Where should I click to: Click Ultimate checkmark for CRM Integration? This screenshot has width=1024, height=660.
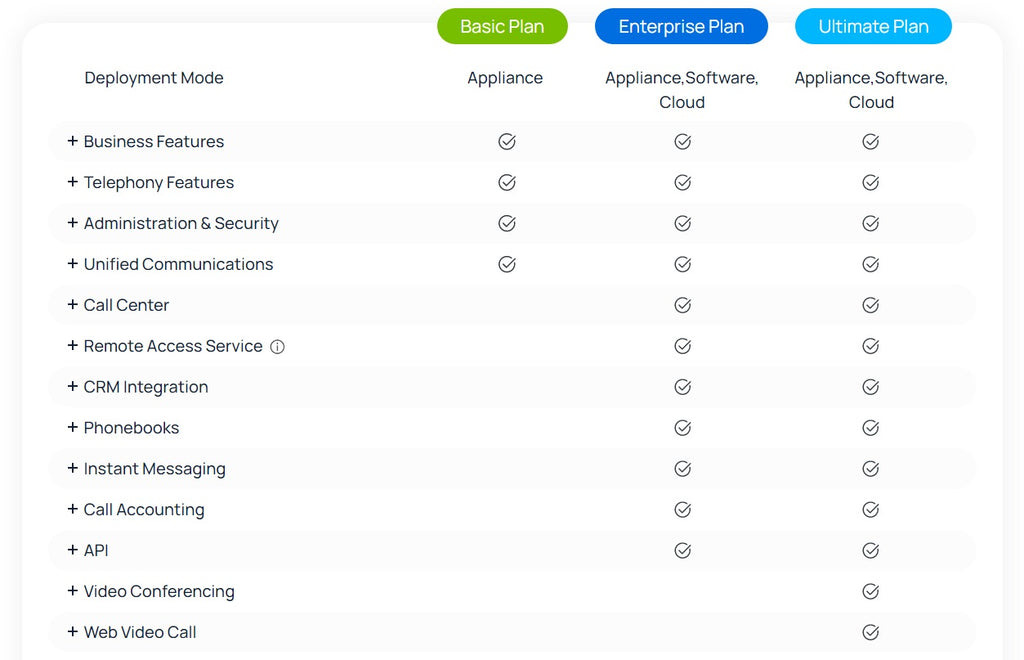coord(871,387)
